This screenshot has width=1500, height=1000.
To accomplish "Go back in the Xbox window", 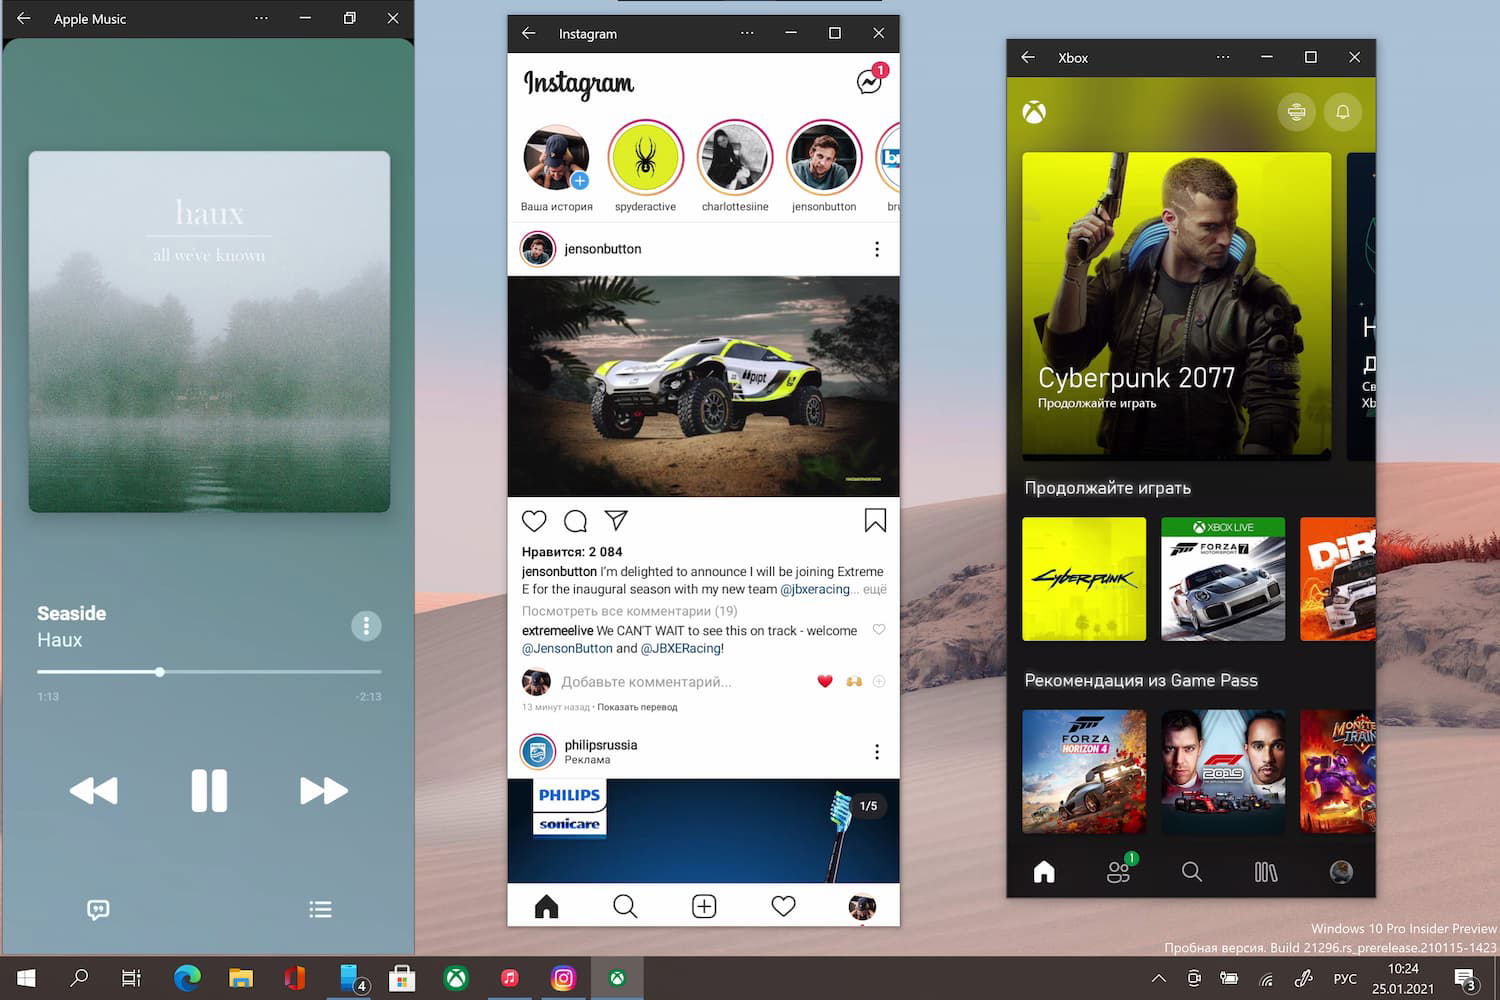I will [x=1028, y=57].
